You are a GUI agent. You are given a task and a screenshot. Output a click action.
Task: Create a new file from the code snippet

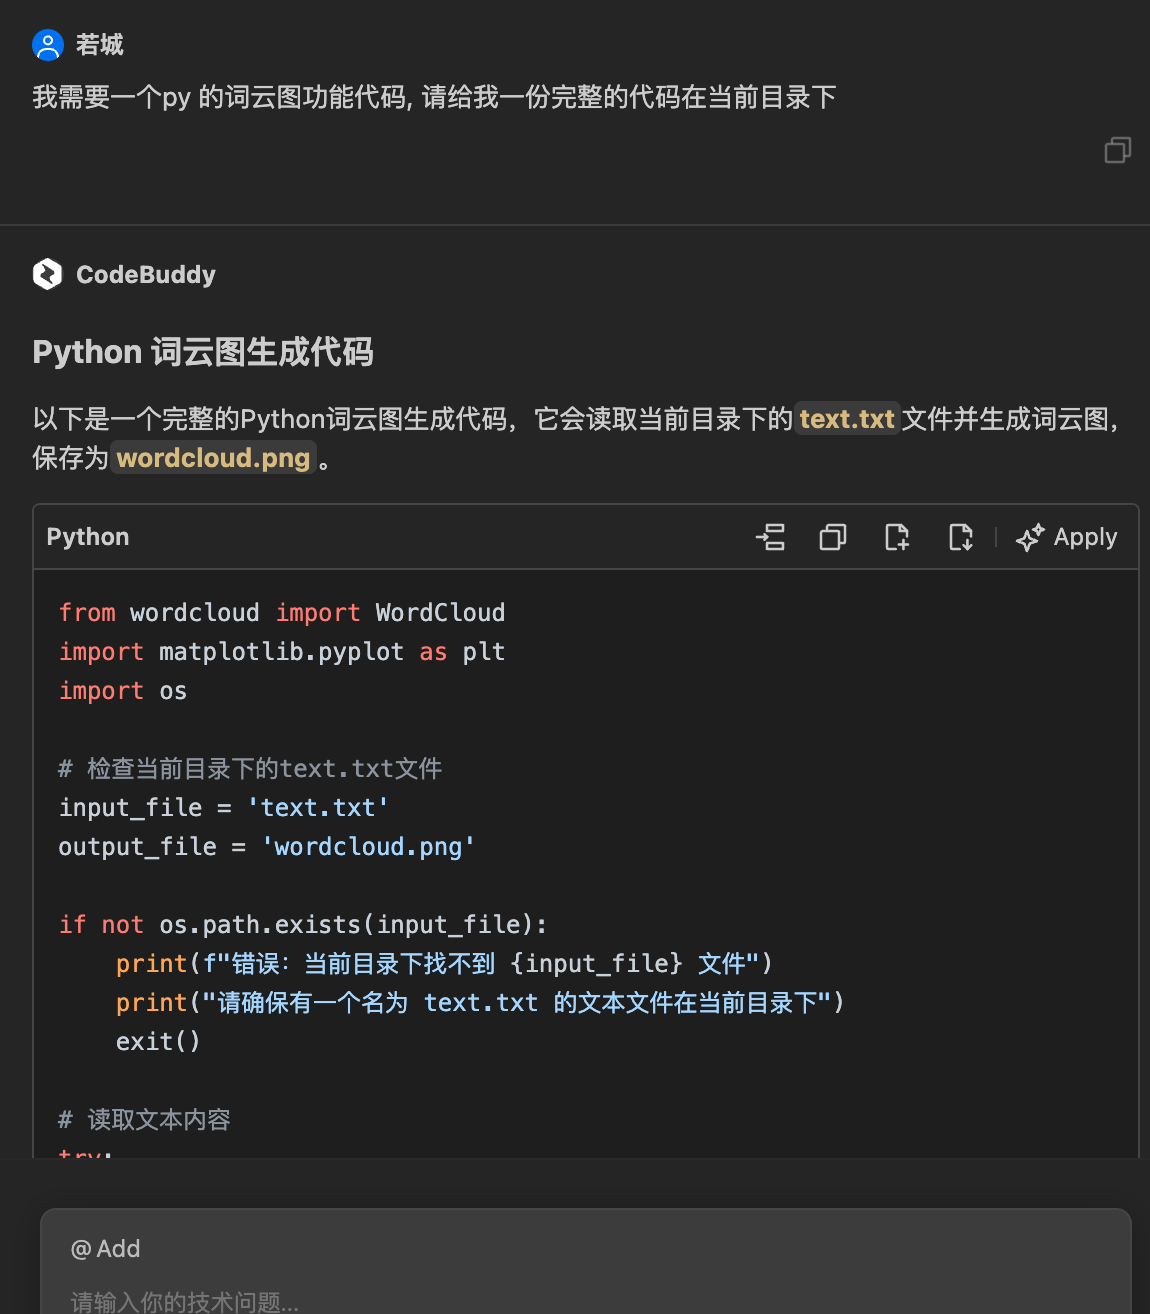click(x=896, y=537)
